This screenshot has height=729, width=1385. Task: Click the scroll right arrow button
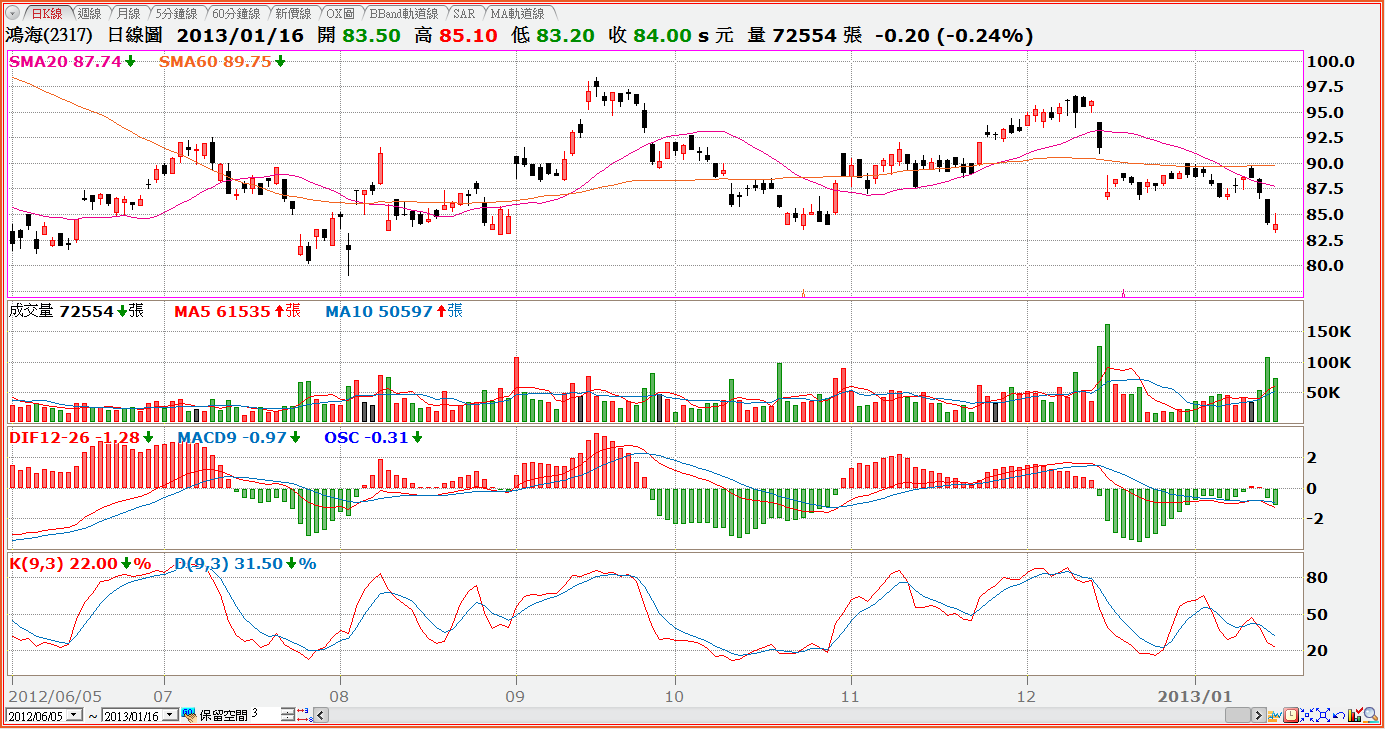click(x=1259, y=715)
